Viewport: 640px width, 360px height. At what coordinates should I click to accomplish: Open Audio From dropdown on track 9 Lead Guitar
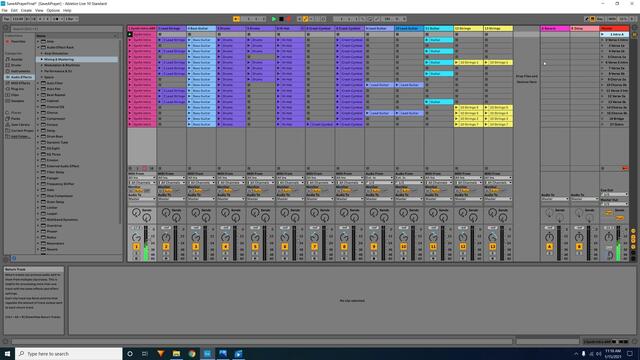click(379, 178)
